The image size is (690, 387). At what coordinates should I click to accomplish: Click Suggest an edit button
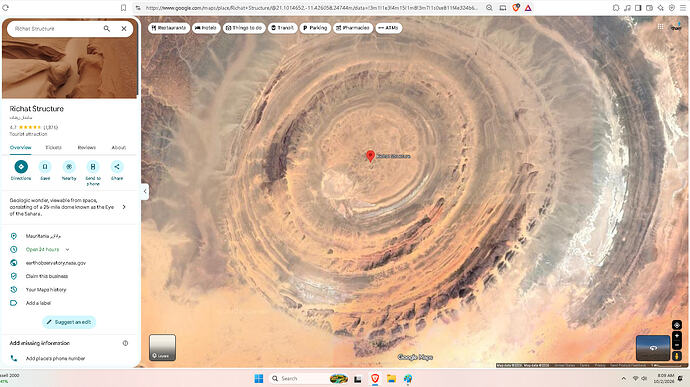click(x=69, y=322)
